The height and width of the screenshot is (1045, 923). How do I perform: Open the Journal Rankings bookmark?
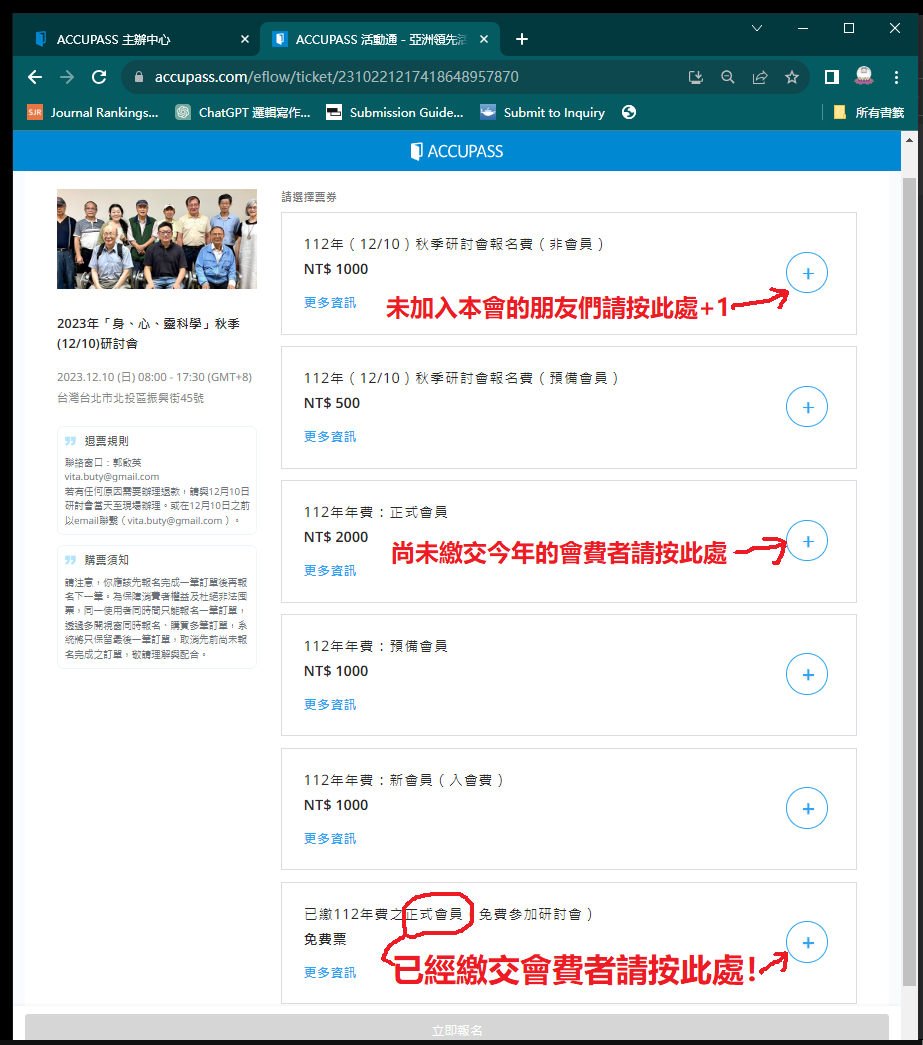(x=93, y=112)
